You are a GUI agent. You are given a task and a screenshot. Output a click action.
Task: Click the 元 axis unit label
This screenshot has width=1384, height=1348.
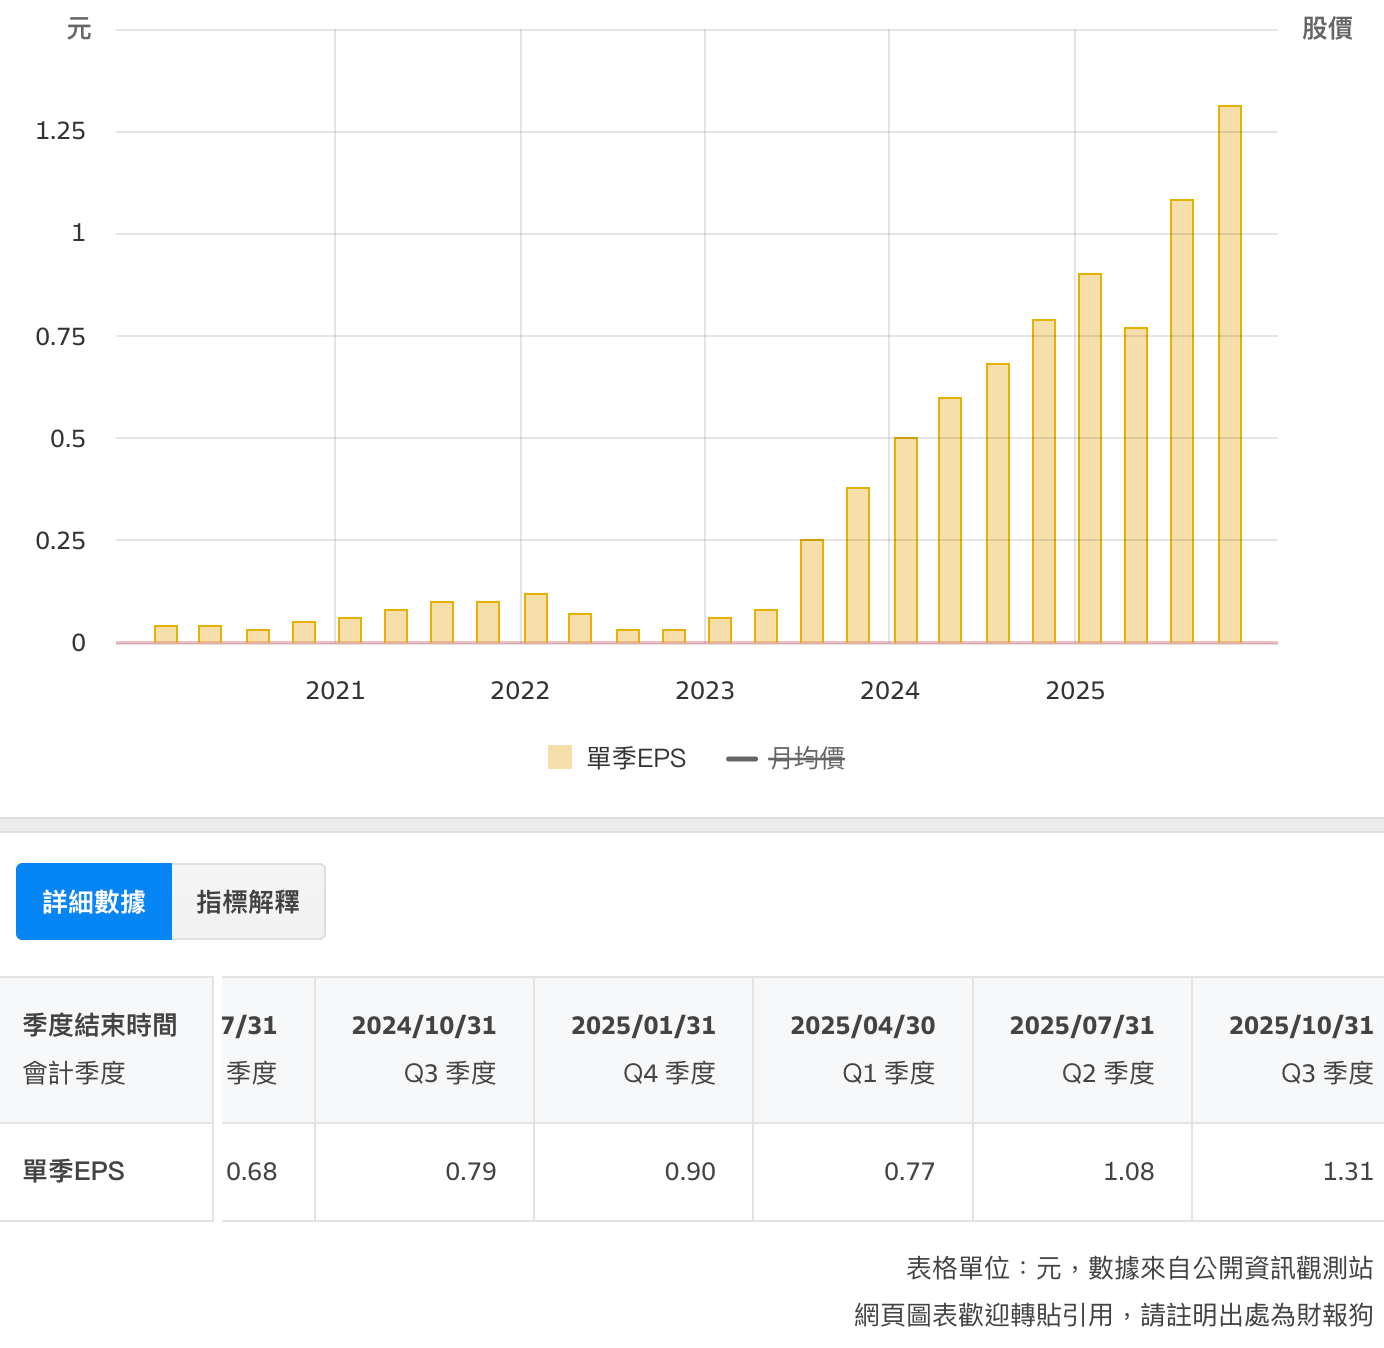[x=80, y=29]
